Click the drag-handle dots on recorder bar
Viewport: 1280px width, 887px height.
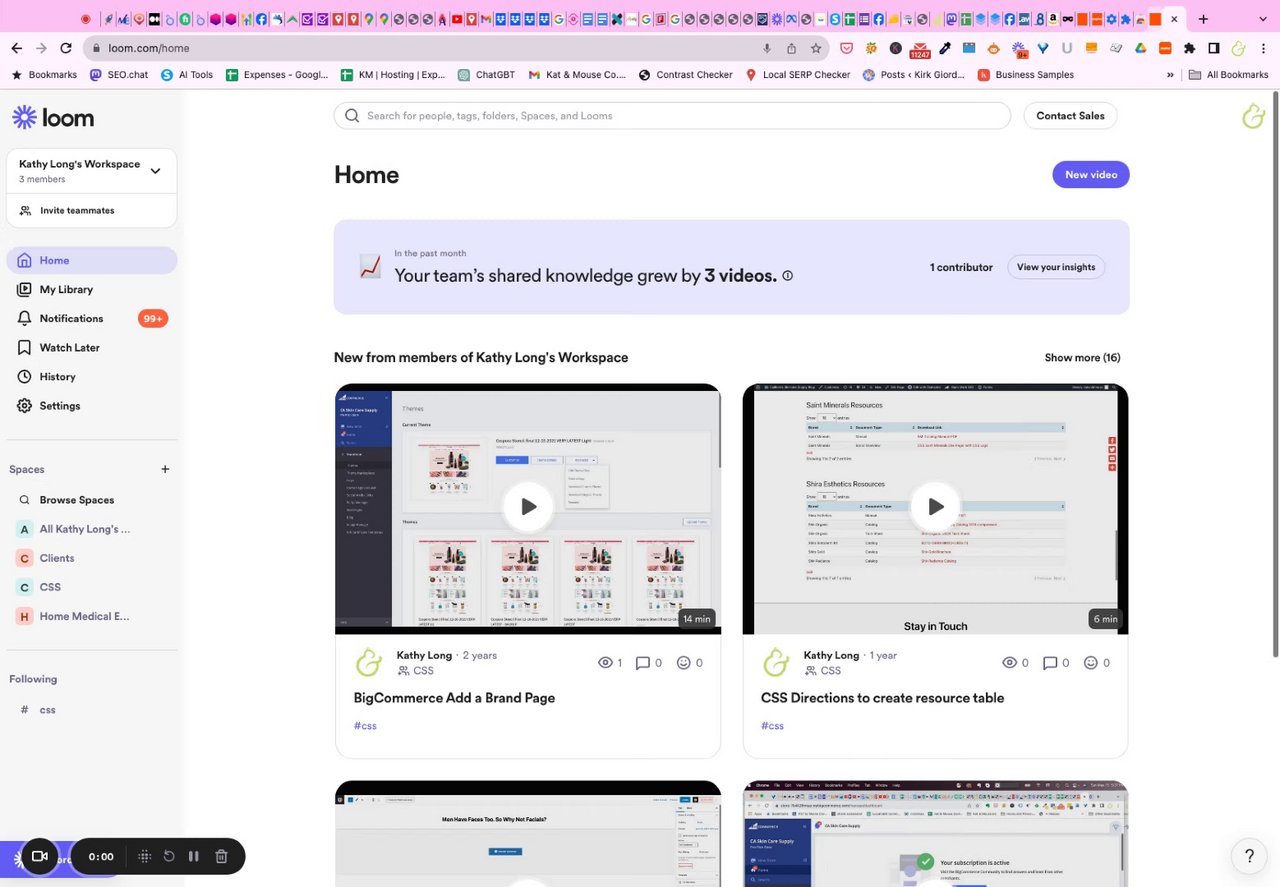(144, 856)
